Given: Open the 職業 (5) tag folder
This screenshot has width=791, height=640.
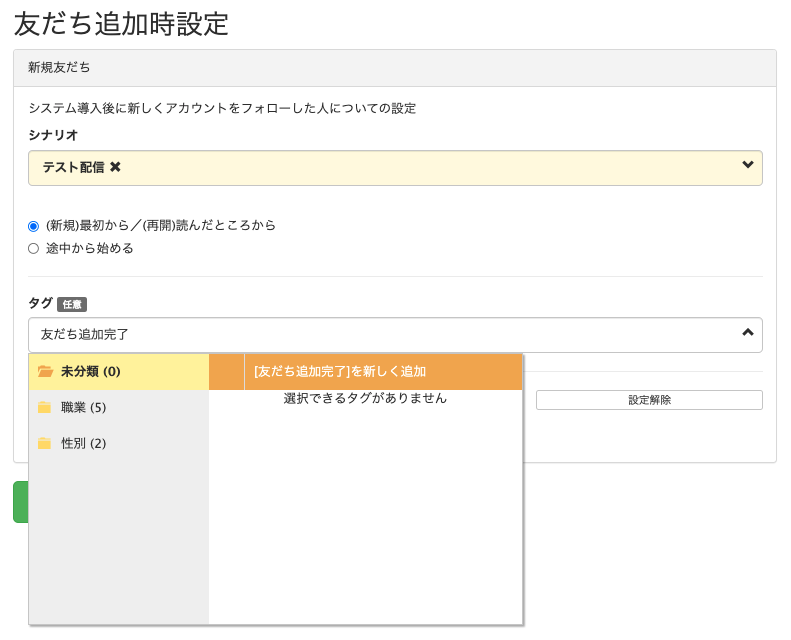Looking at the screenshot, I should coord(119,408).
